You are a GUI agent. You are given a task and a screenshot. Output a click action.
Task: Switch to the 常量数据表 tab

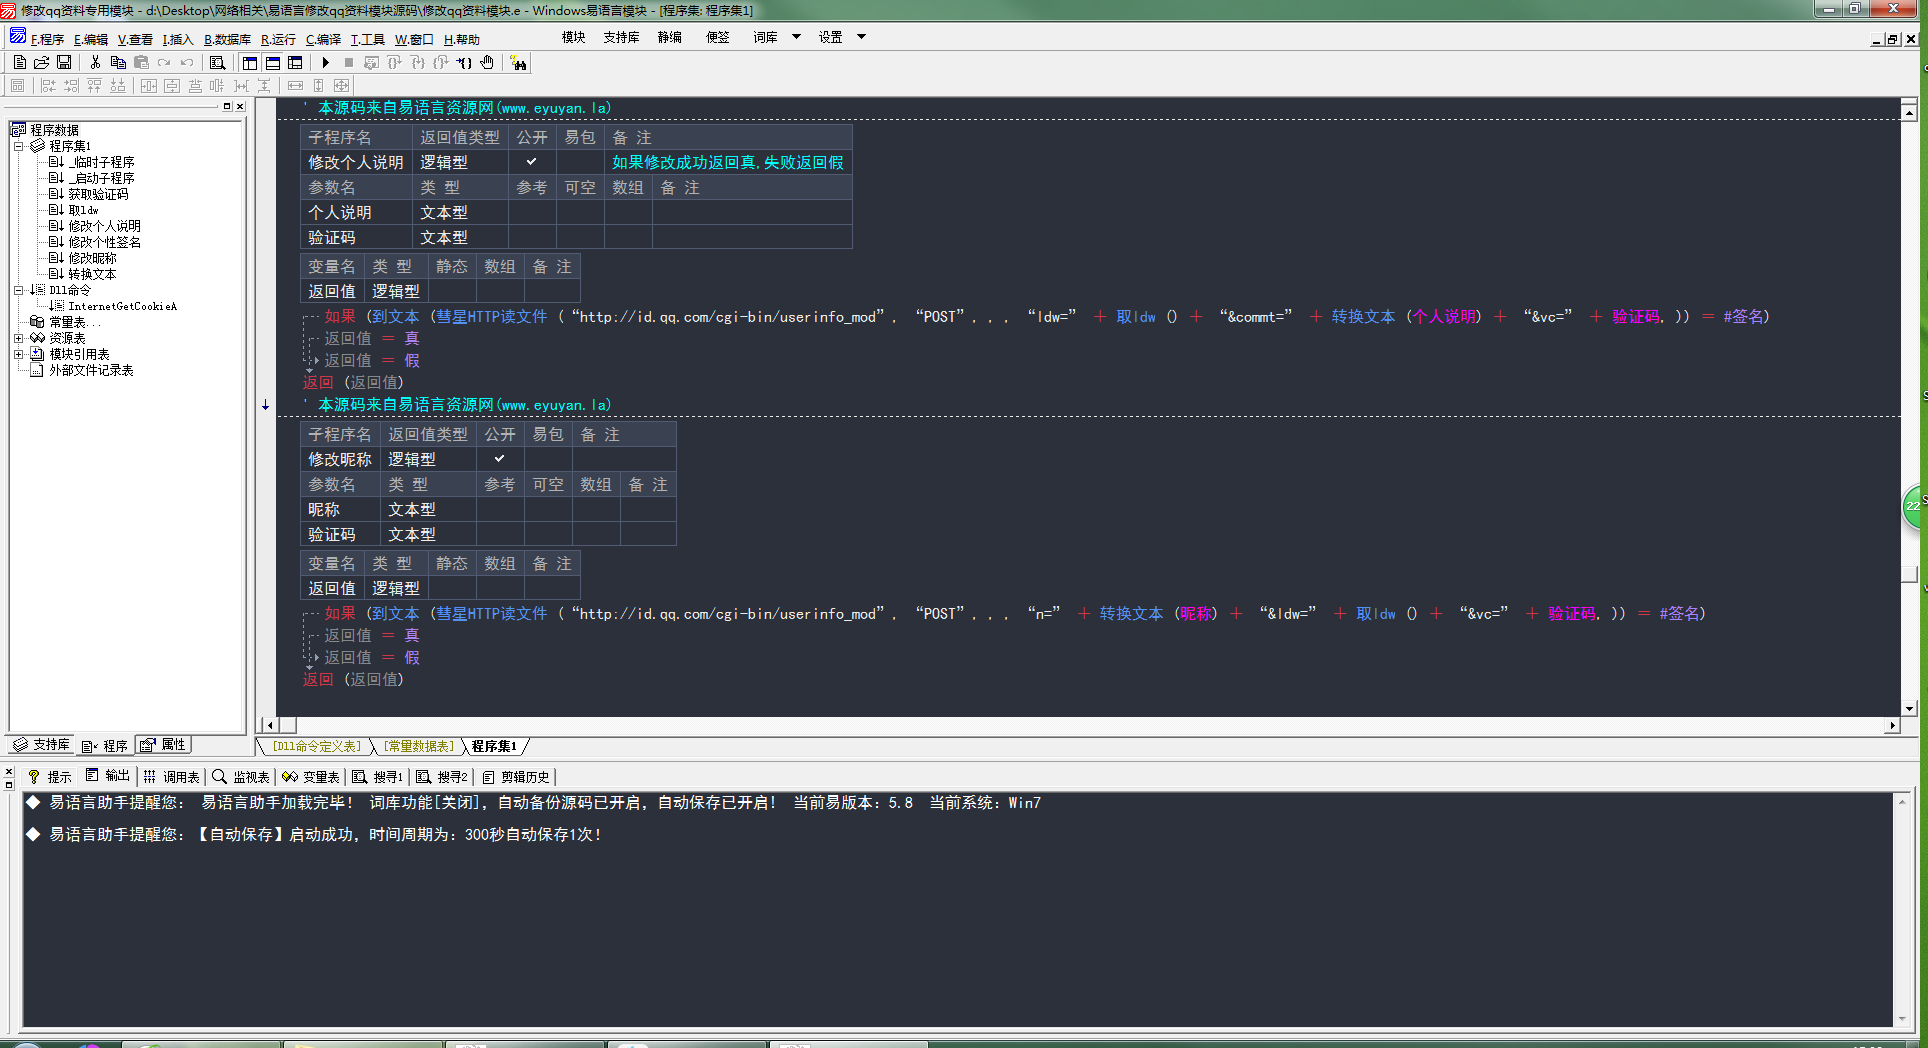[x=419, y=746]
